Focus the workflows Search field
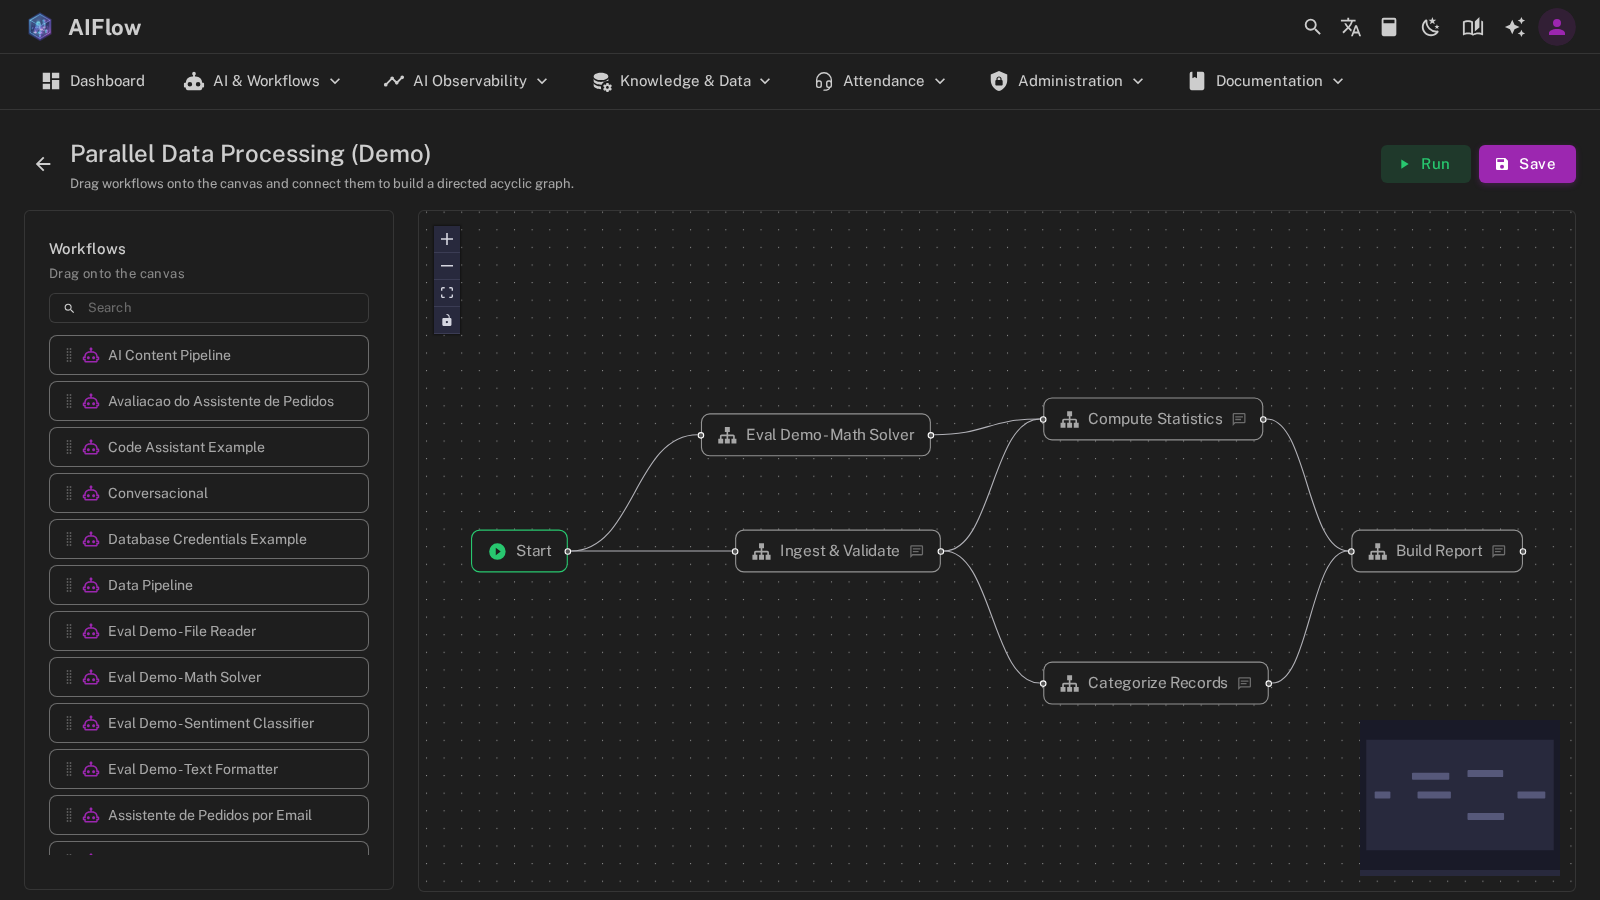The image size is (1600, 900). tap(209, 308)
